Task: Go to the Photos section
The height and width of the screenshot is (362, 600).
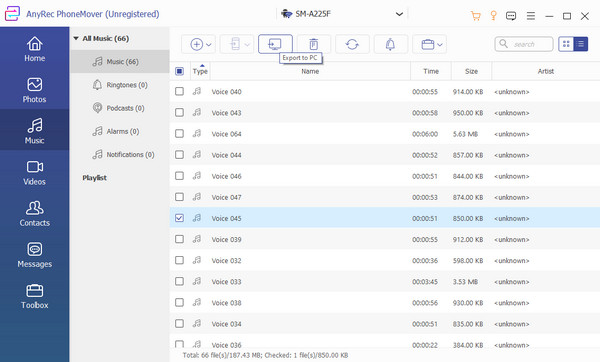Action: pos(34,90)
